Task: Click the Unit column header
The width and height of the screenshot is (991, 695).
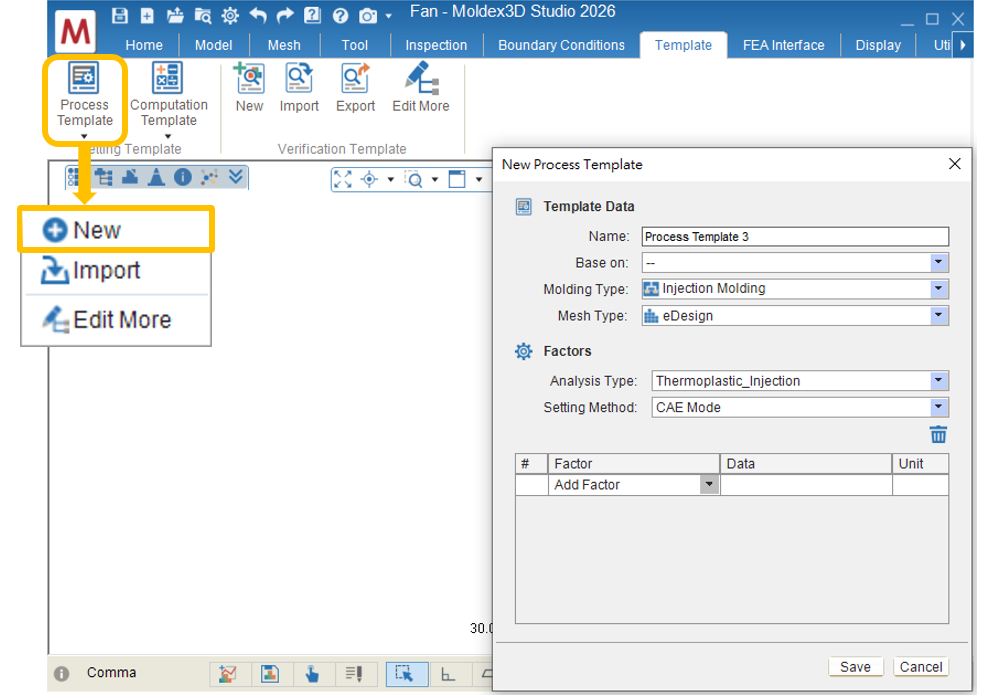Action: (920, 464)
